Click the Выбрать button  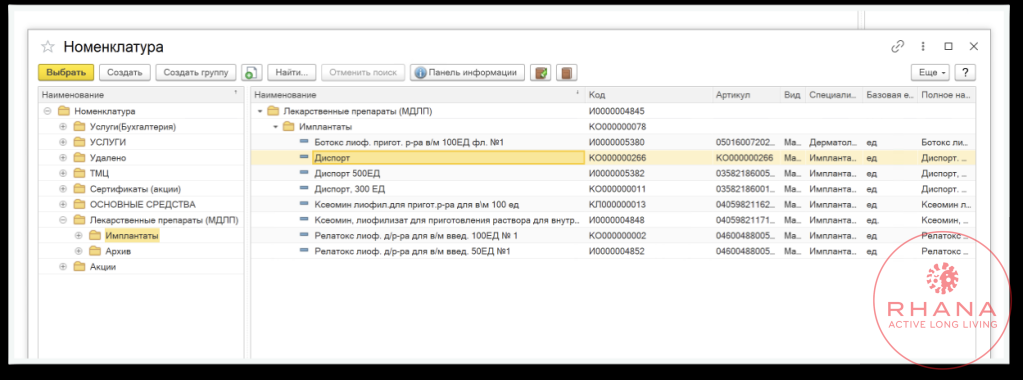pyautogui.click(x=66, y=72)
